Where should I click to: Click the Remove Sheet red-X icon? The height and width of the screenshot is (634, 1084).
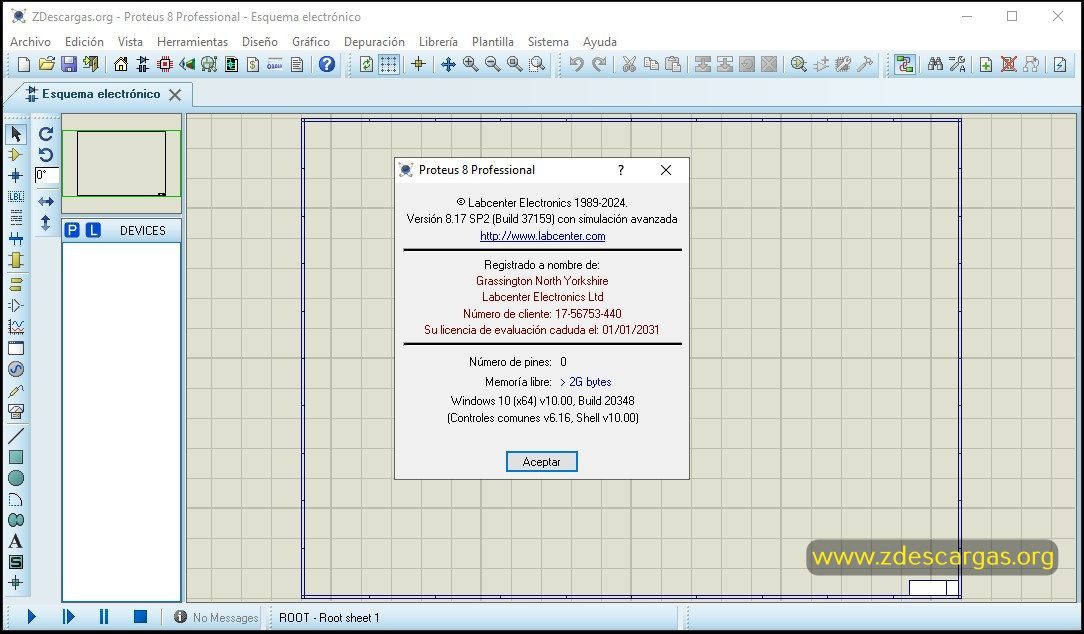[1009, 64]
